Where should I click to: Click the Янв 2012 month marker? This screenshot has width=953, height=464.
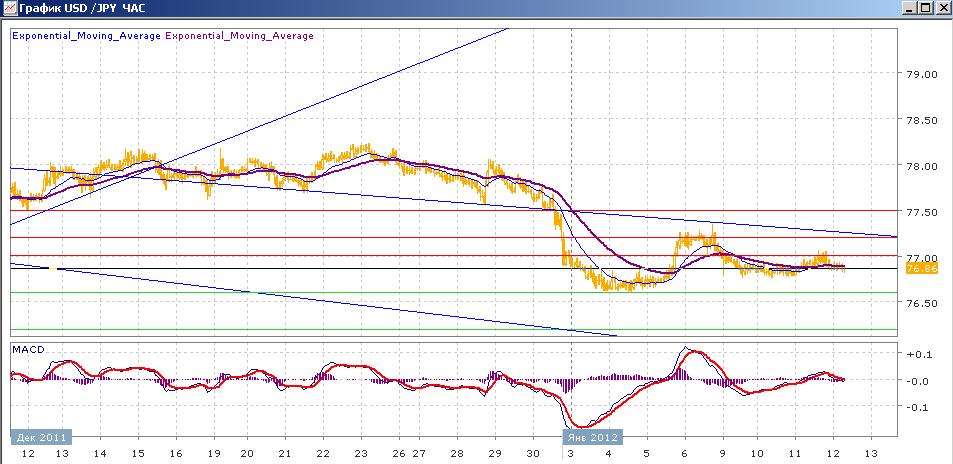click(593, 437)
